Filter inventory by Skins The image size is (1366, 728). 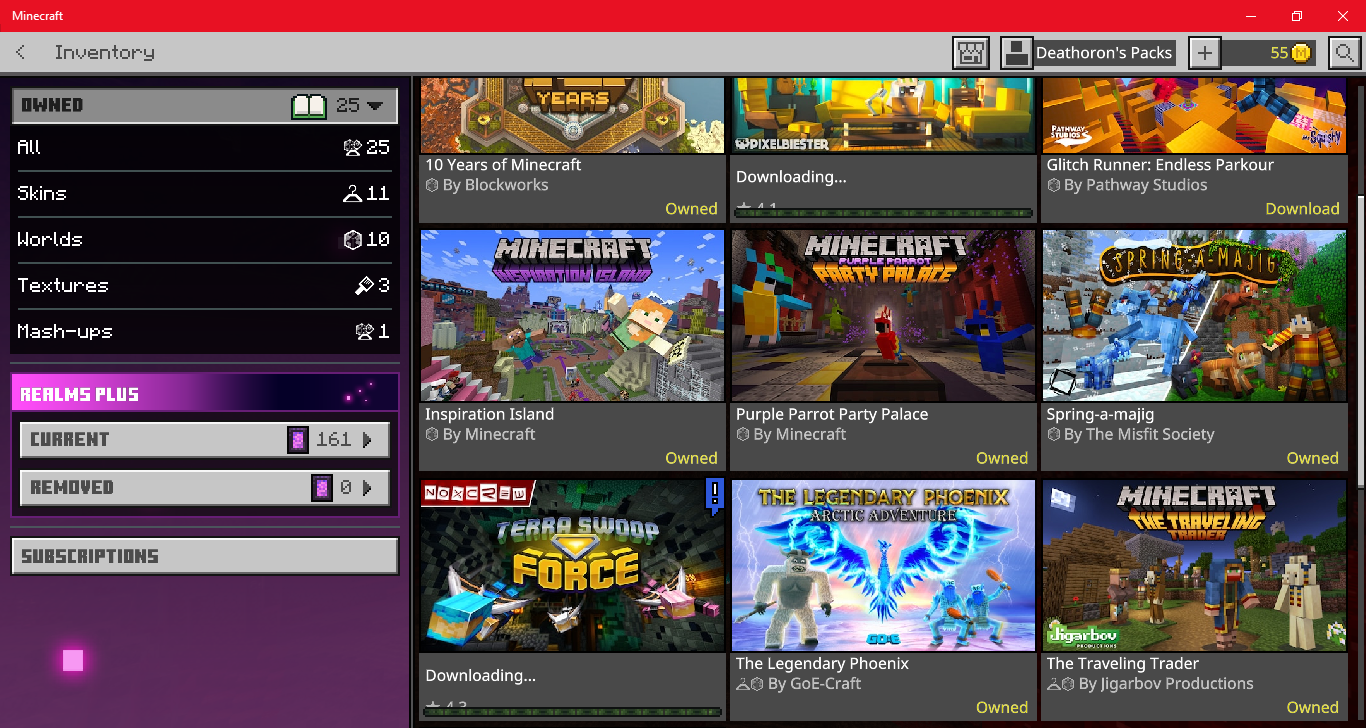click(204, 193)
